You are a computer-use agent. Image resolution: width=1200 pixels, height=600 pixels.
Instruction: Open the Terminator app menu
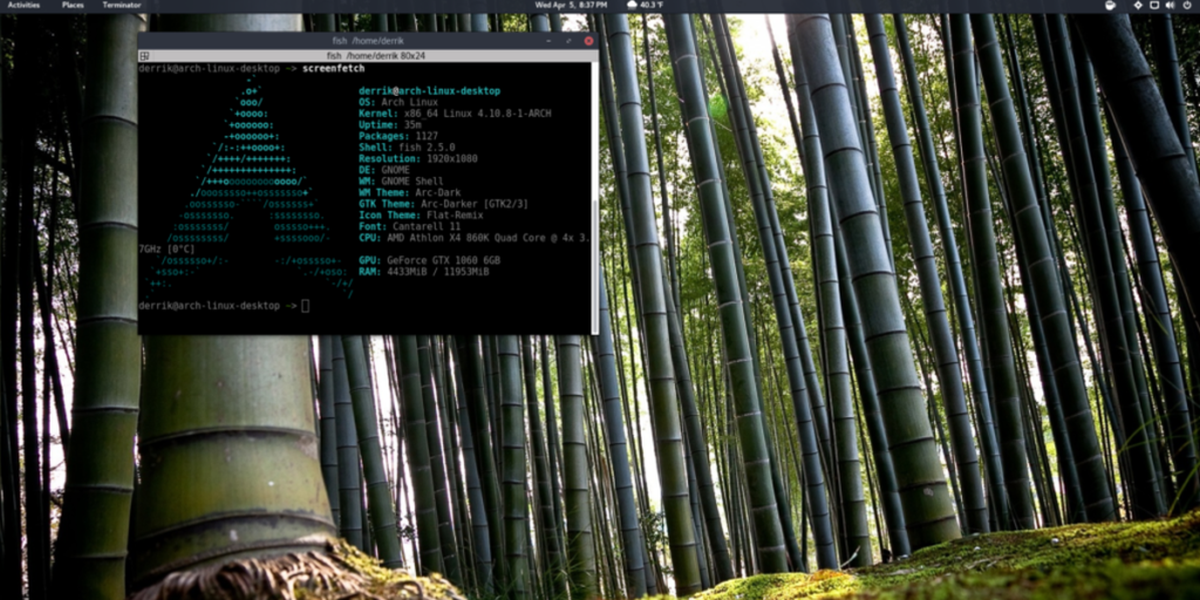(122, 6)
